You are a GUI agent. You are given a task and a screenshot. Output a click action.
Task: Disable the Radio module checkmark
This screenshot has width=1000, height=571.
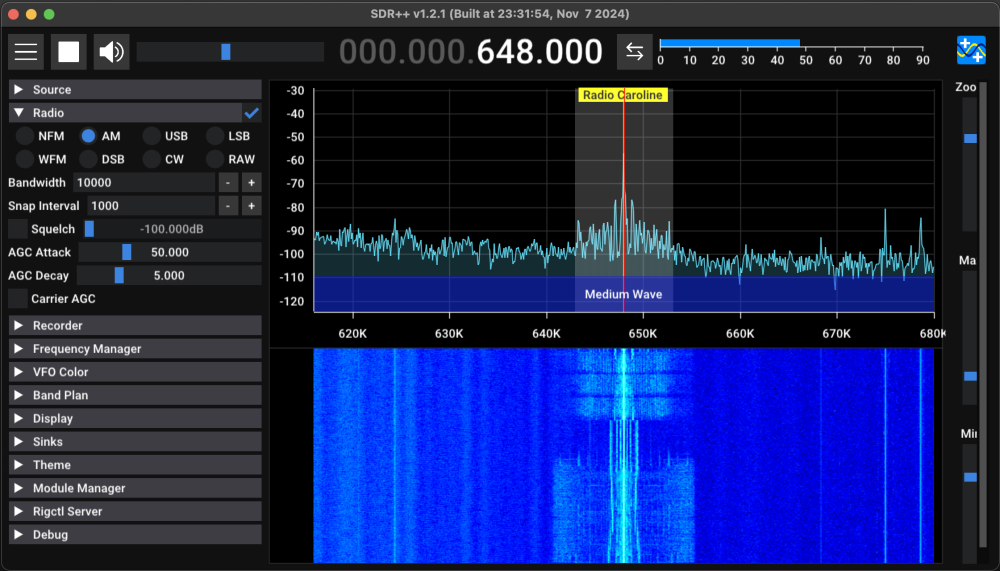[252, 113]
